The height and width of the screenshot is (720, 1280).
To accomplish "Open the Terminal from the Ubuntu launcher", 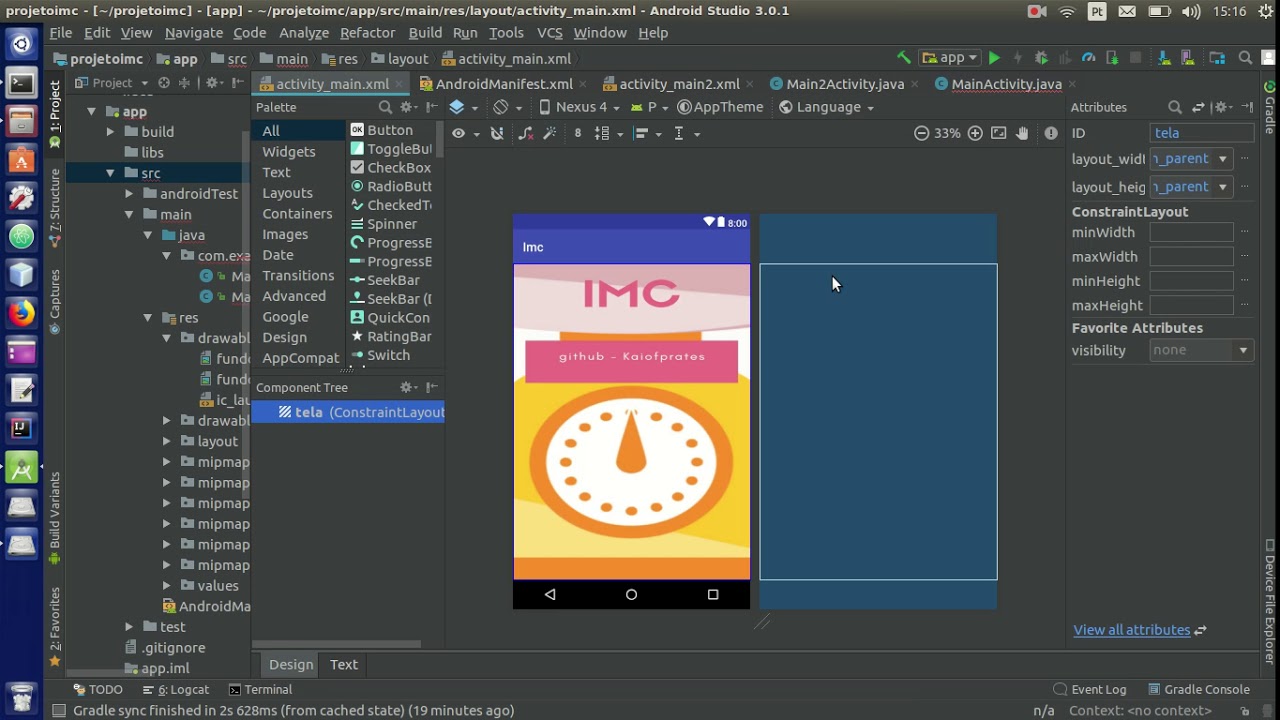I will tap(22, 84).
